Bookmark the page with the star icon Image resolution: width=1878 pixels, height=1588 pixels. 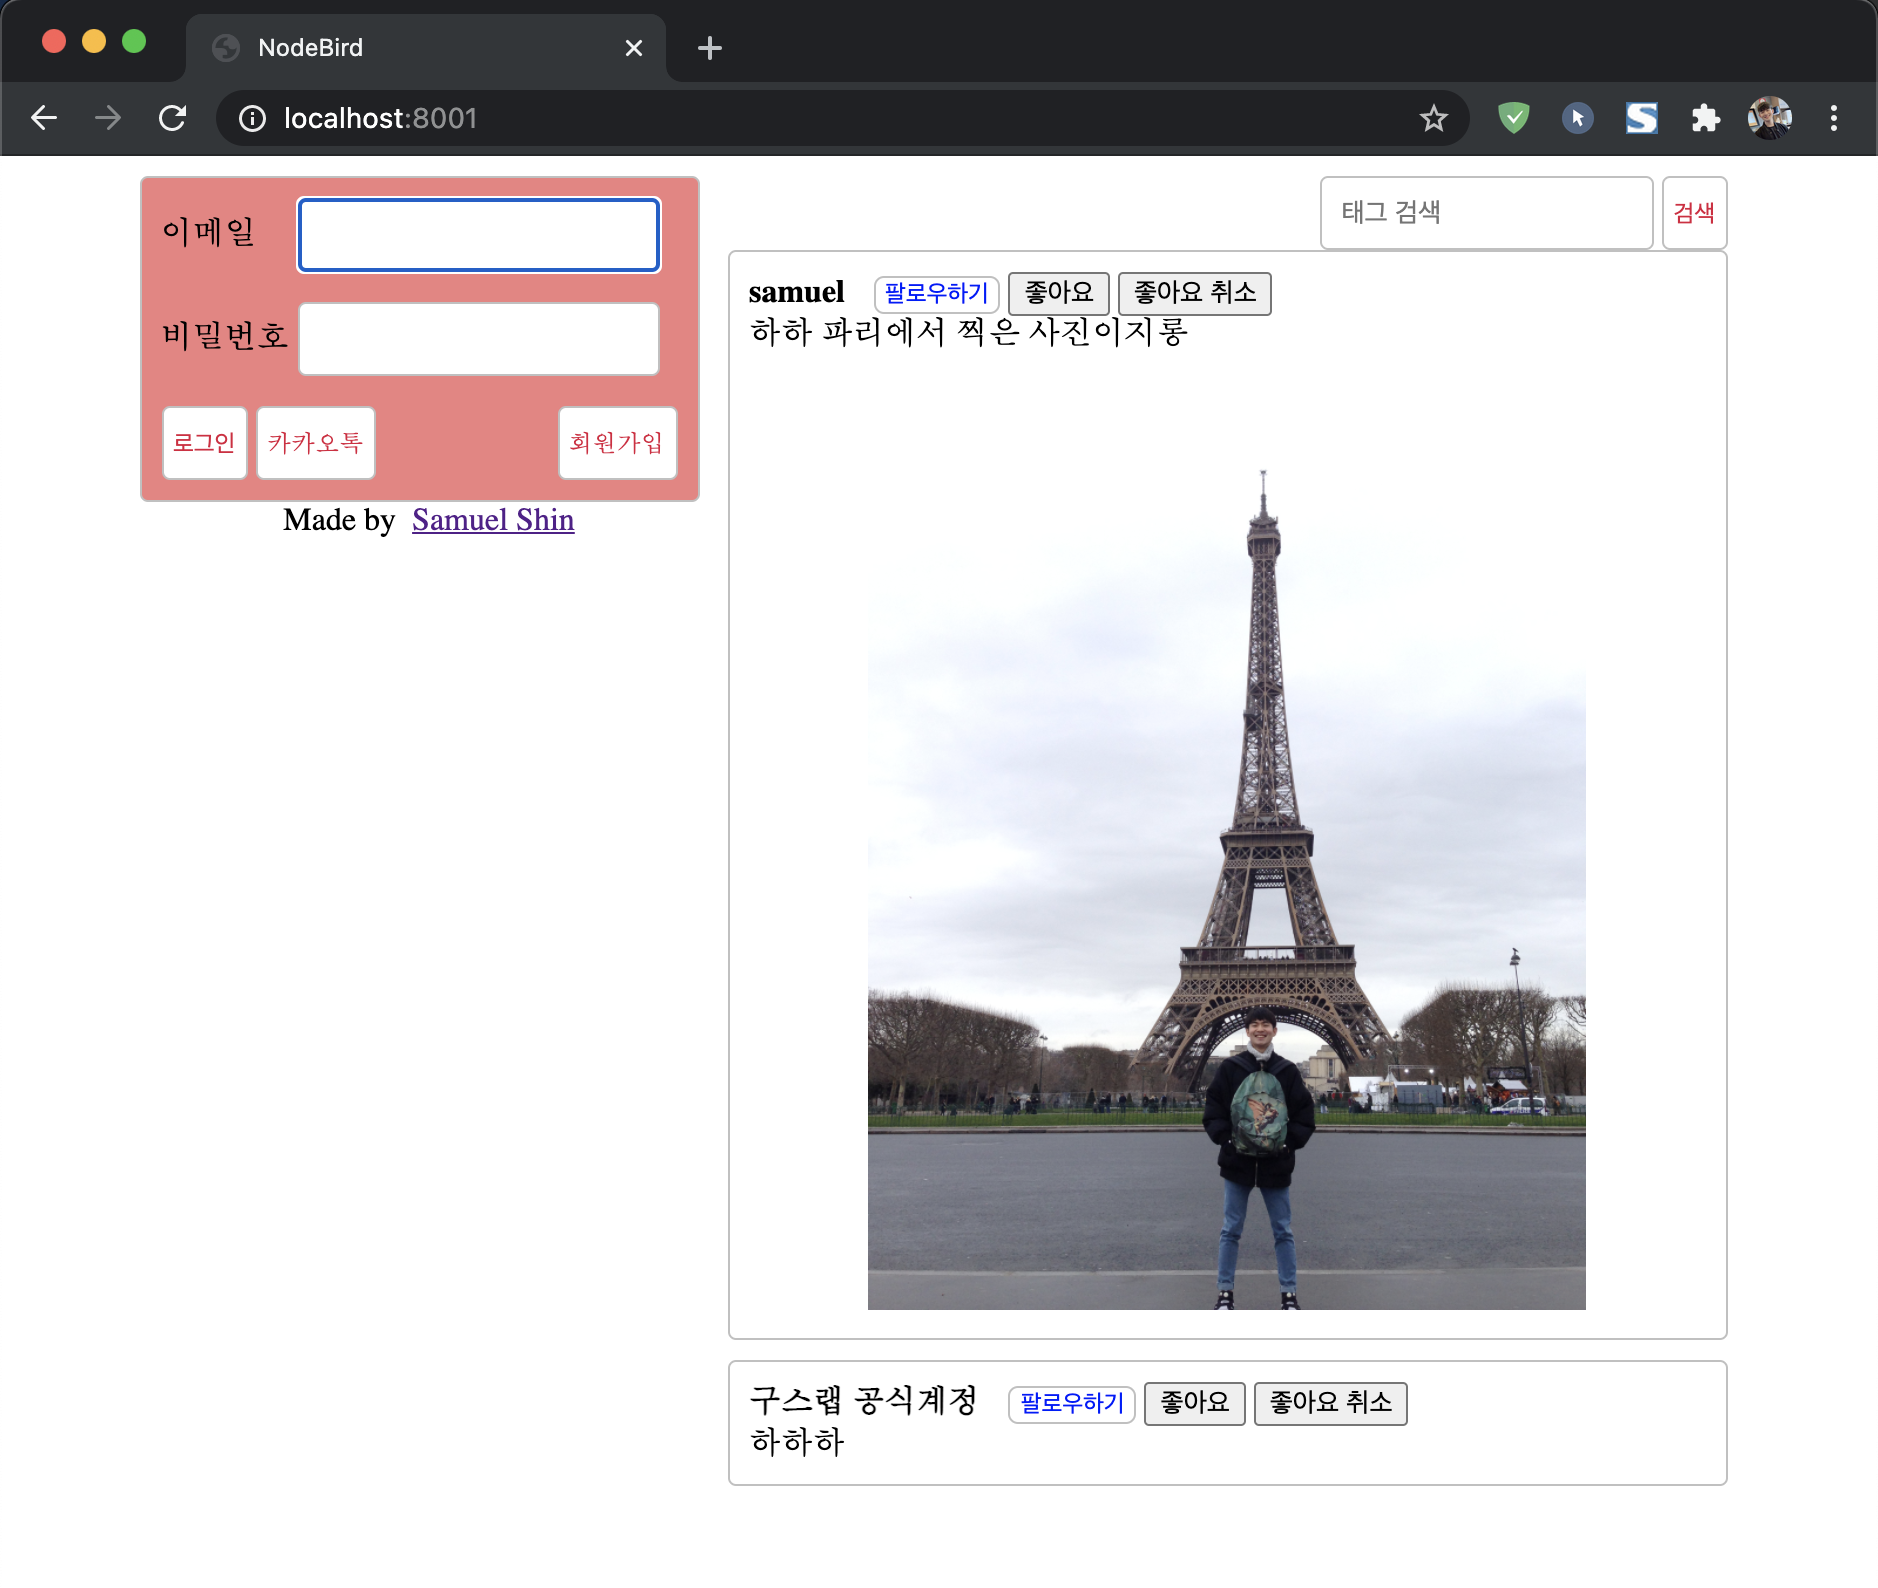click(1433, 118)
